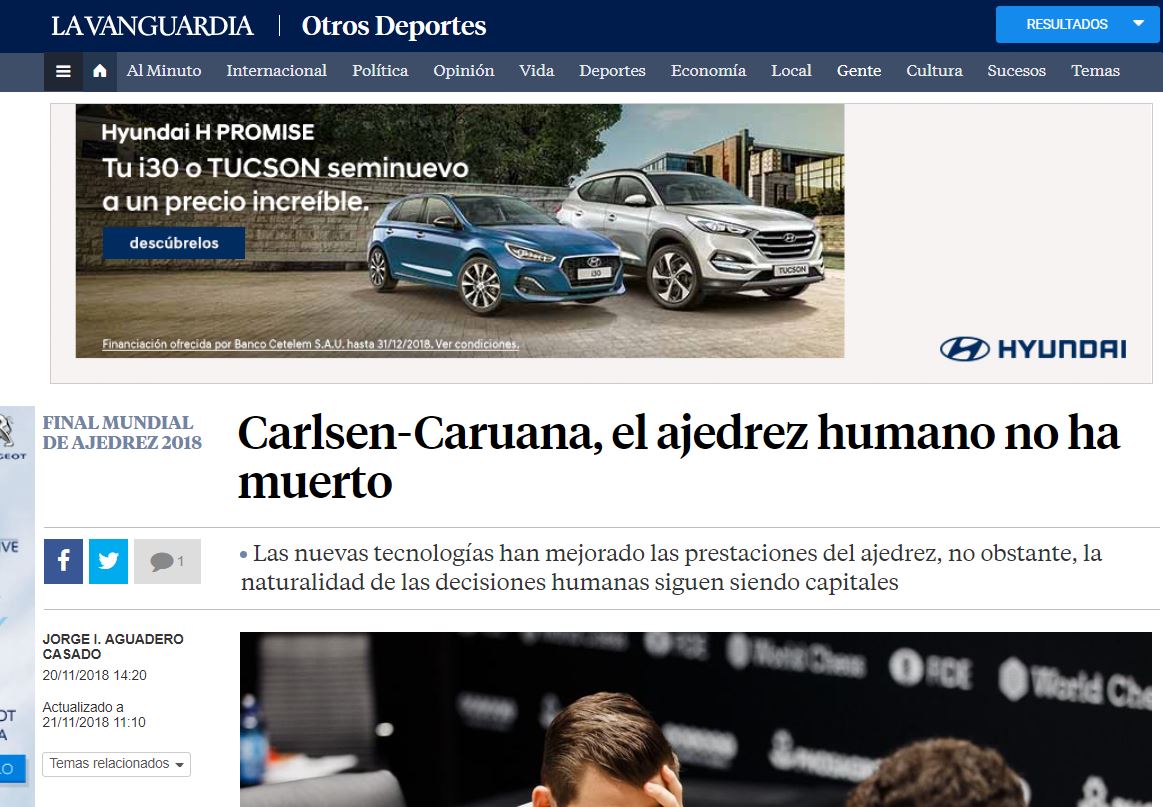Open the comments bubble icon
This screenshot has height=807, width=1163.
(167, 561)
